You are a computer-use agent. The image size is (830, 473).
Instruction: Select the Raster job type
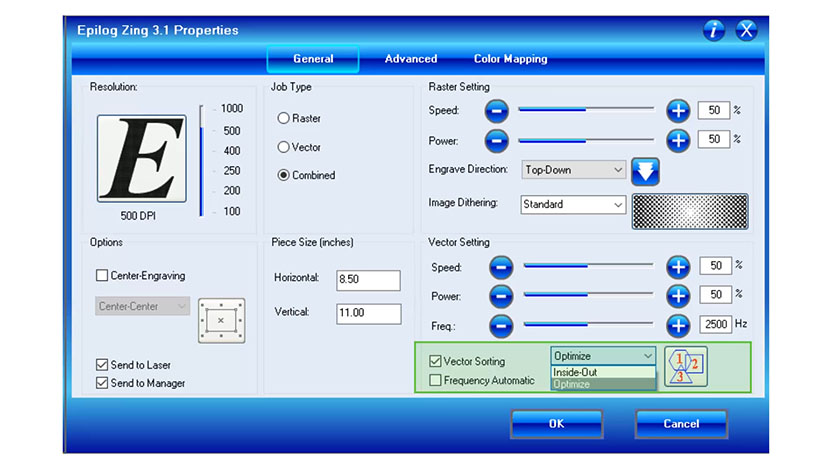(284, 118)
